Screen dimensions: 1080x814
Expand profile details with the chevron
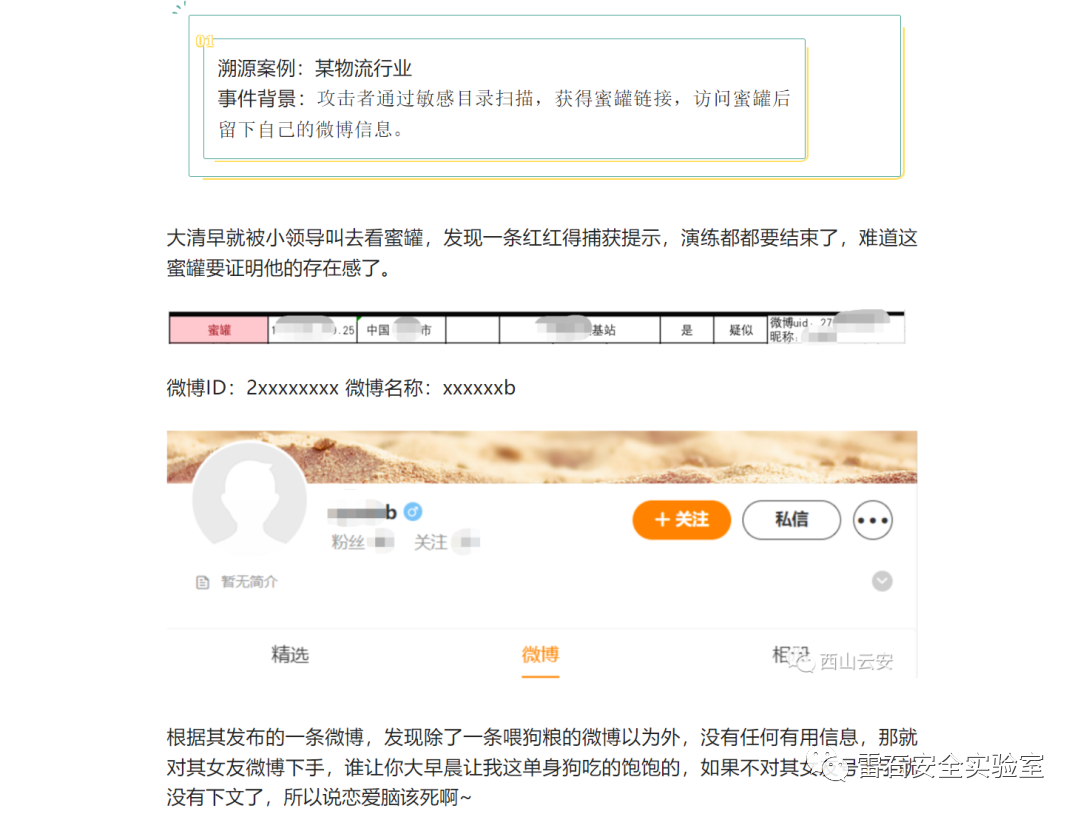[882, 581]
